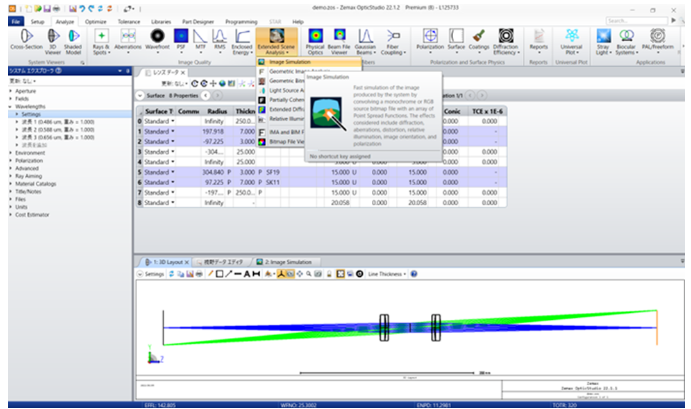
Task: Open the Surface analysis menu
Action: 456,41
